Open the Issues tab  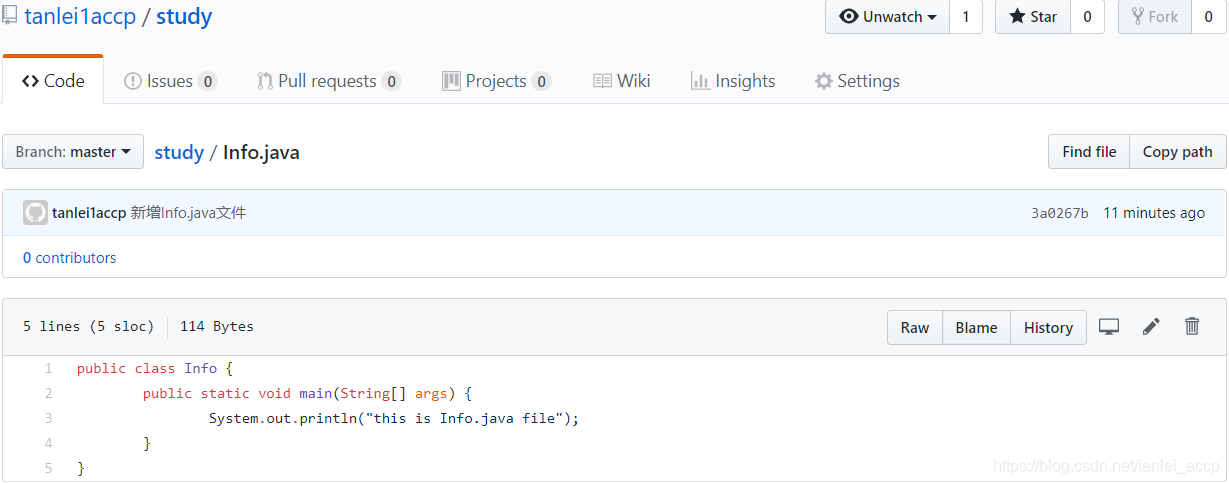click(170, 81)
